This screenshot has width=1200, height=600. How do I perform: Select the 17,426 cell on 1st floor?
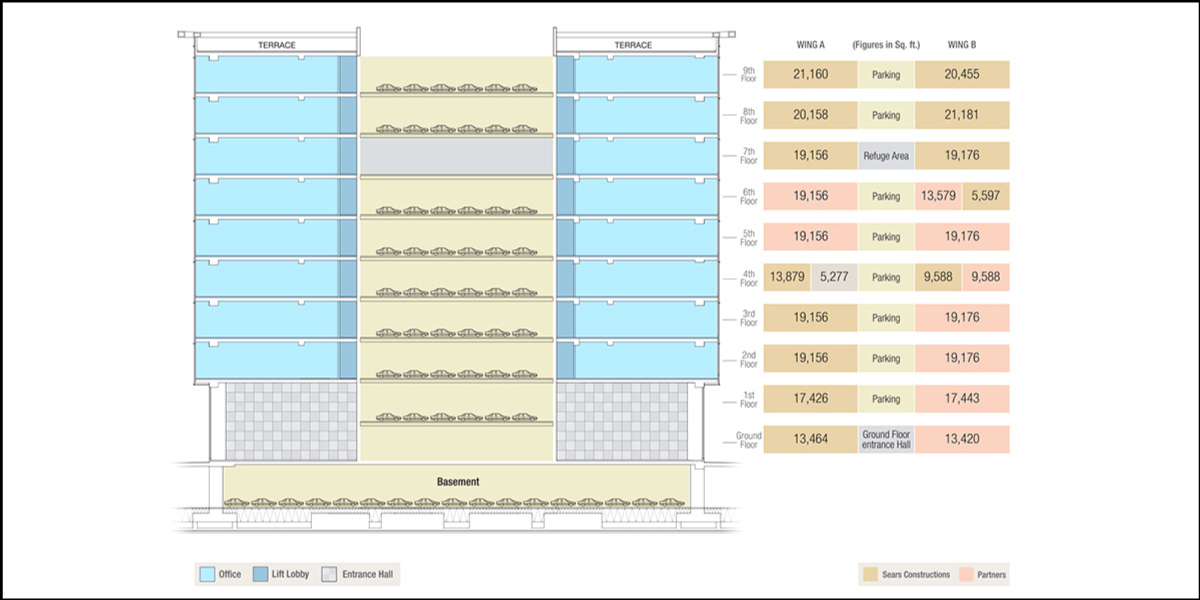[810, 399]
